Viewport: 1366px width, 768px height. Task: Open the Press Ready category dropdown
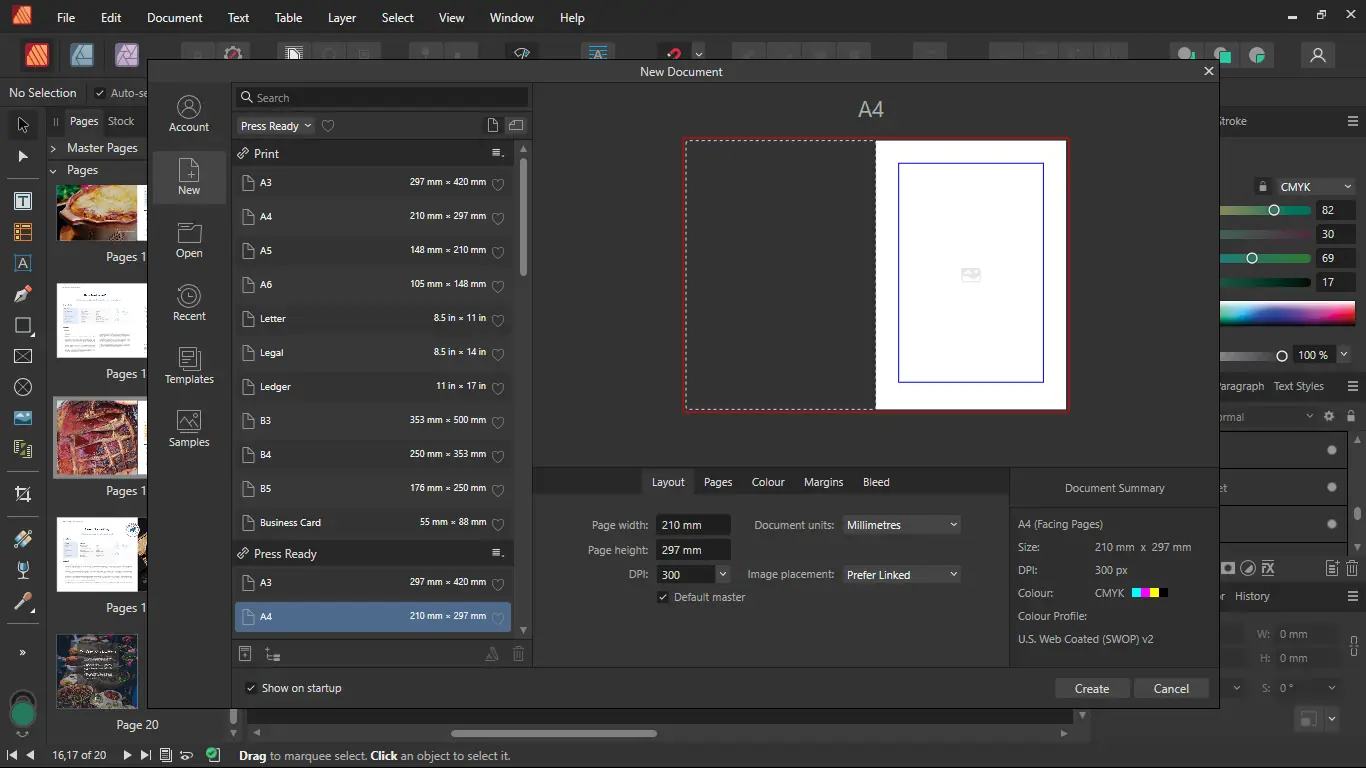pos(276,126)
